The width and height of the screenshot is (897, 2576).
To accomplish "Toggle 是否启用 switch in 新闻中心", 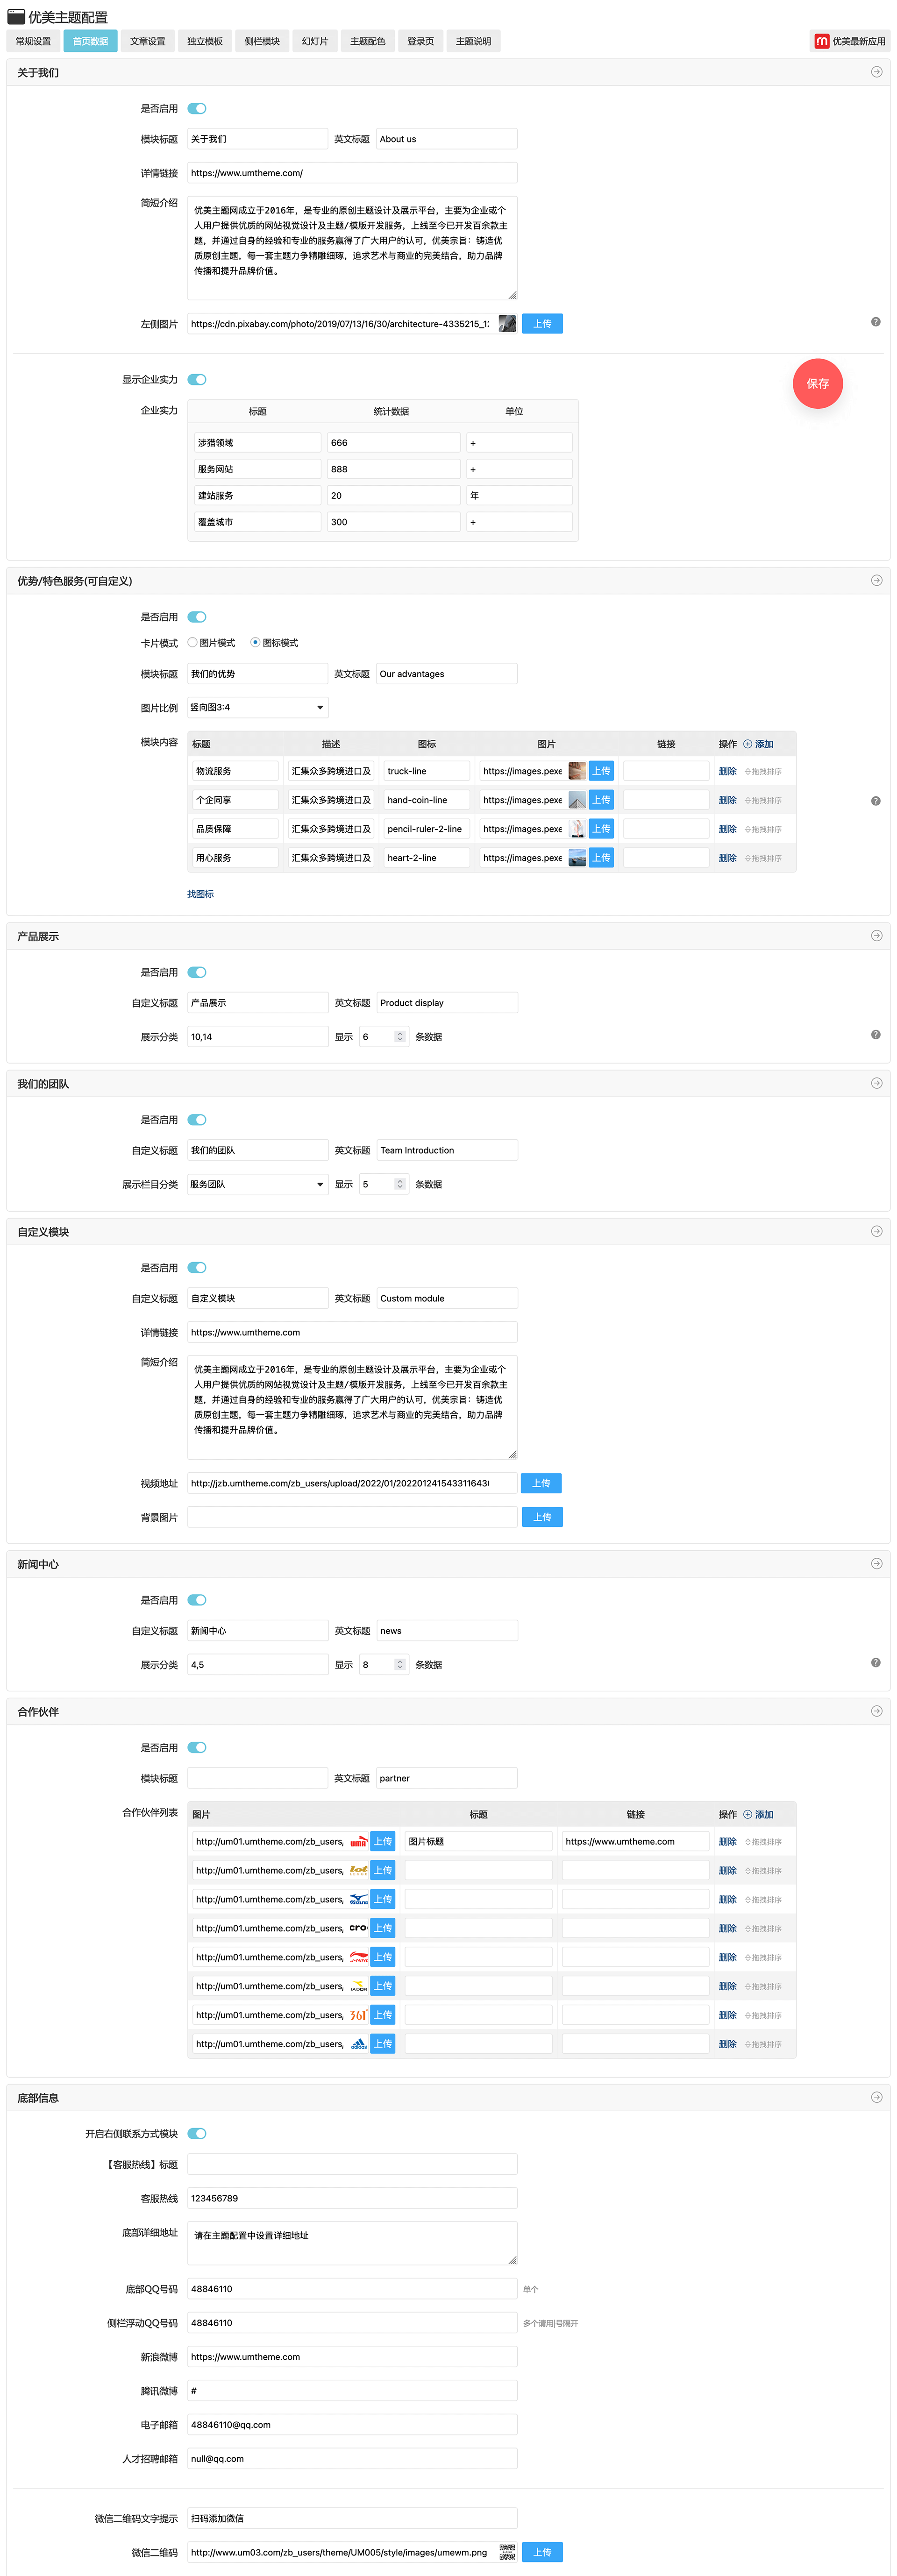I will [x=197, y=1600].
